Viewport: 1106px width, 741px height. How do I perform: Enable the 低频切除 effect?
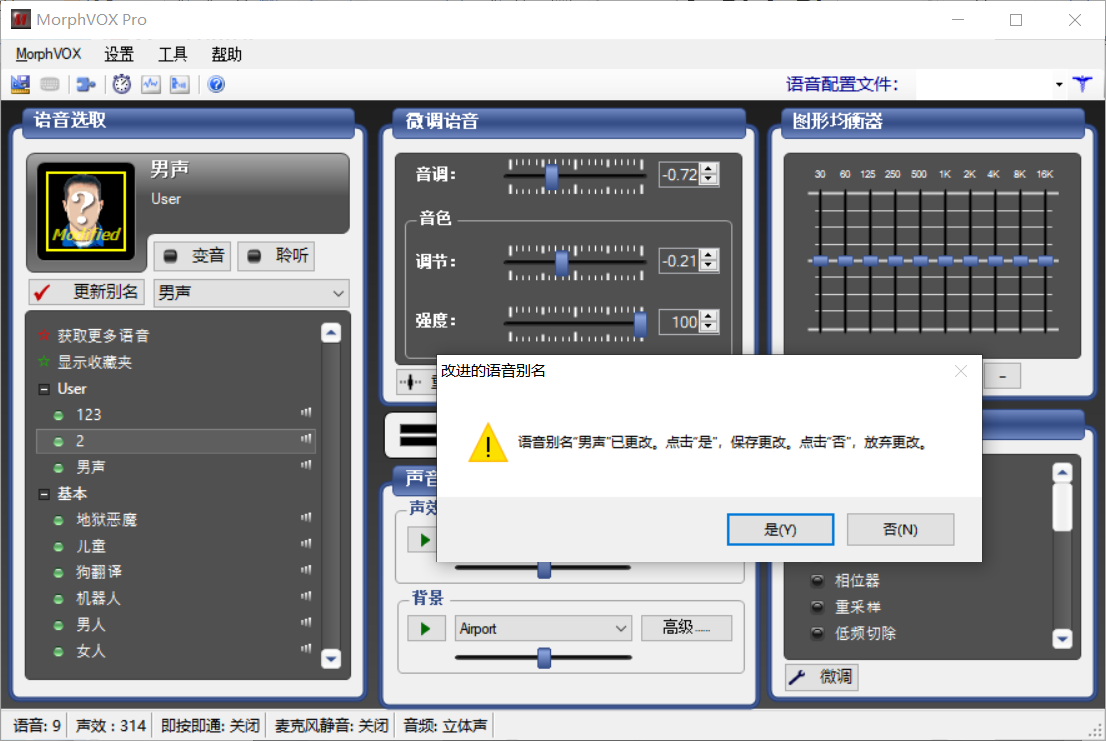817,633
